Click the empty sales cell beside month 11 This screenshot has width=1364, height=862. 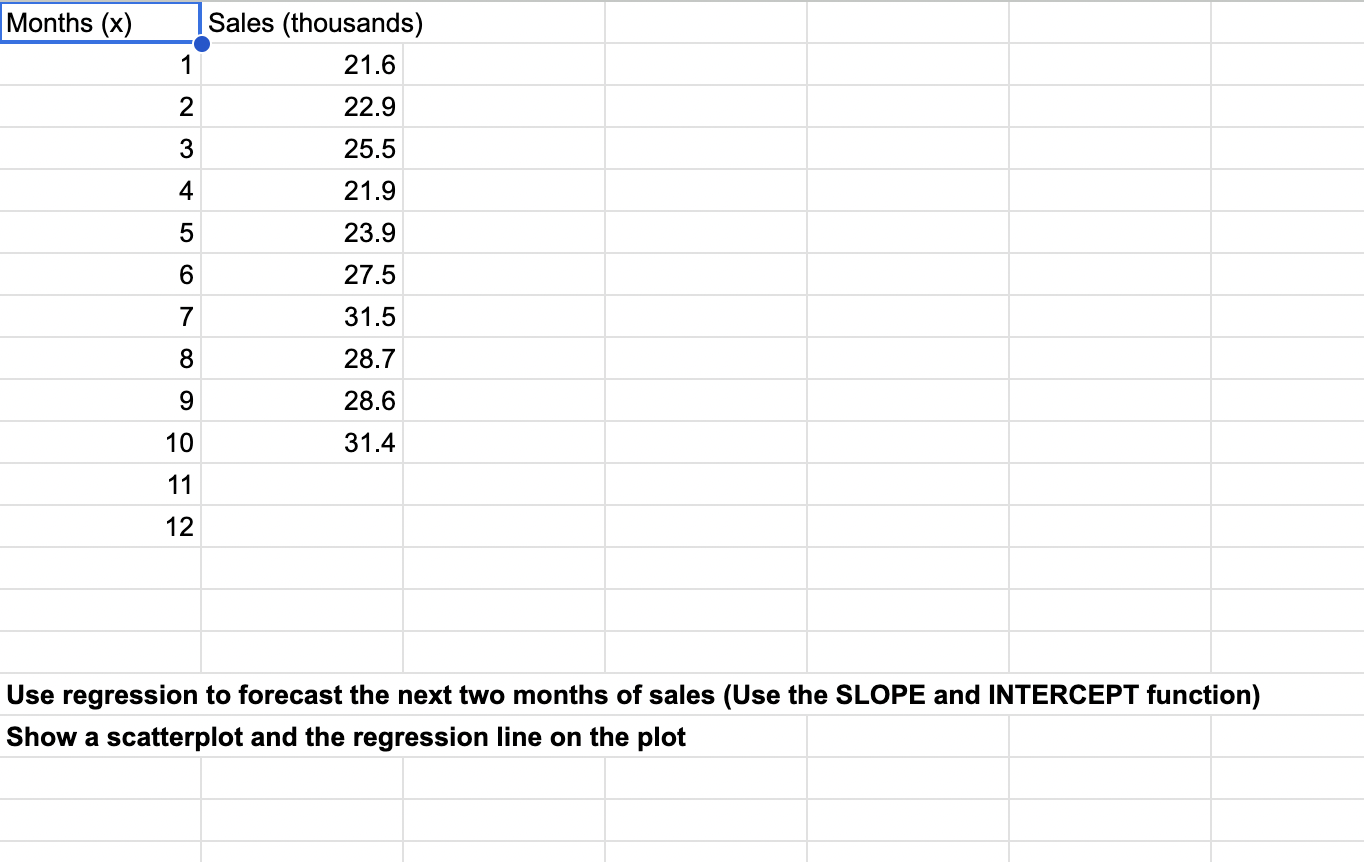point(300,484)
